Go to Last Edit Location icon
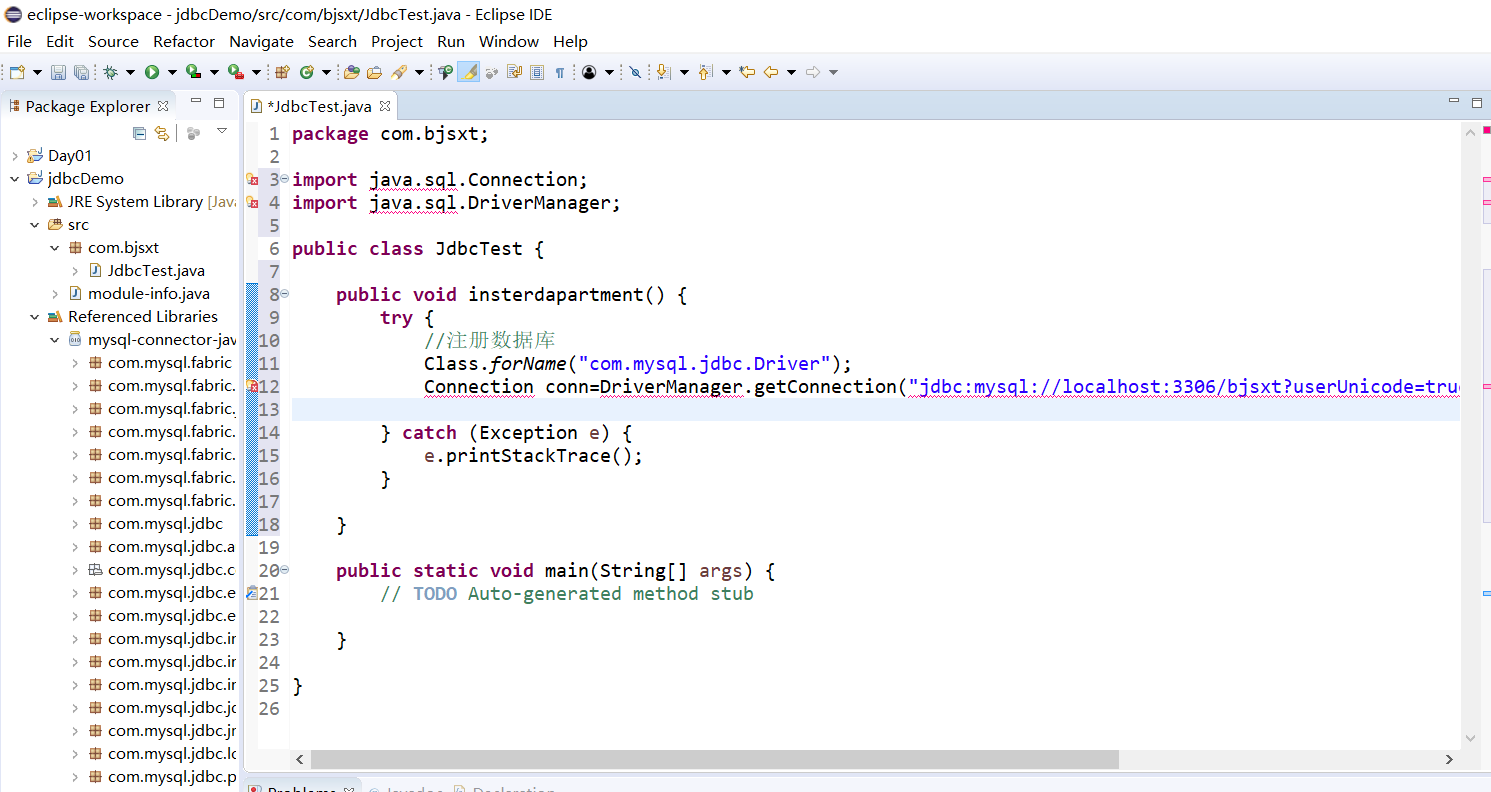1491x792 pixels. [747, 72]
